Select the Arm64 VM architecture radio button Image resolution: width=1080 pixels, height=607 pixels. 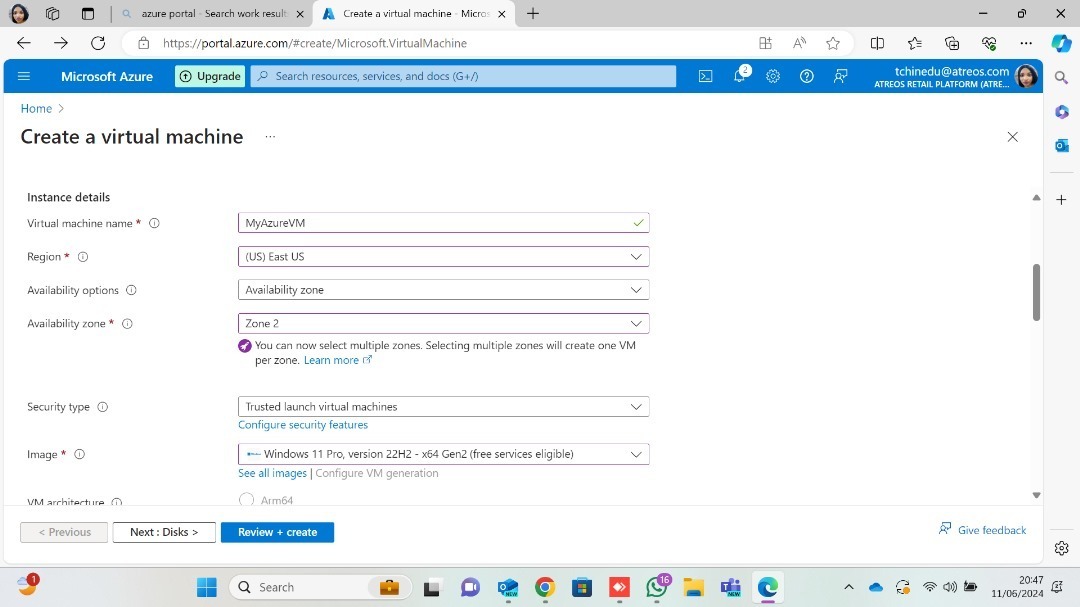[x=246, y=500]
